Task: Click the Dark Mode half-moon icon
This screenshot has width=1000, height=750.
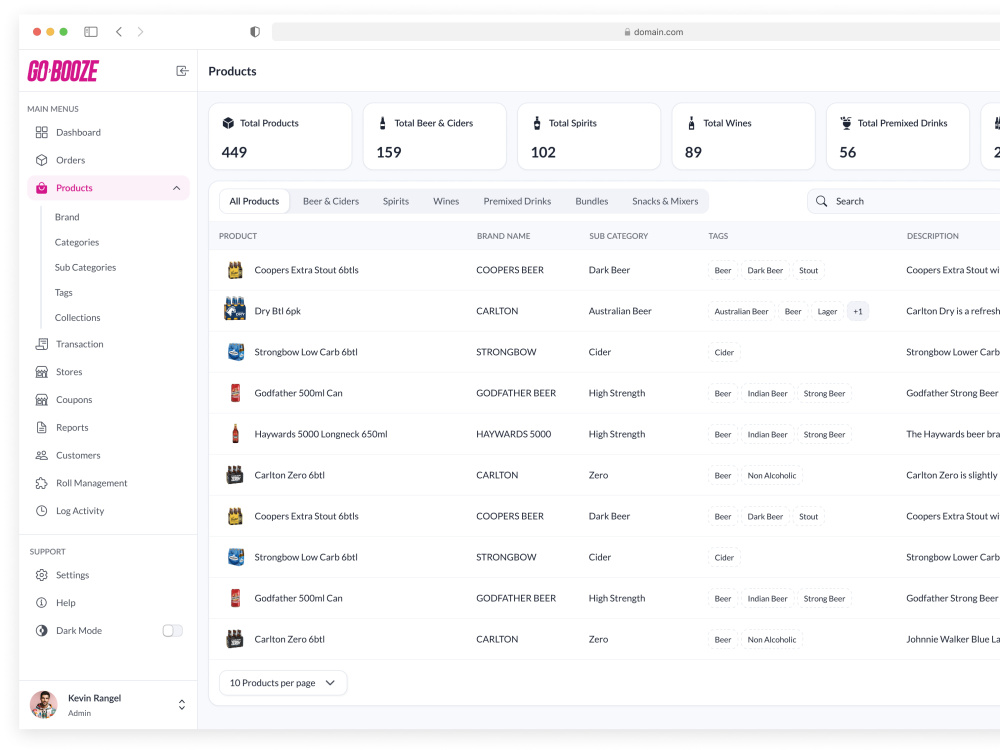Action: pyautogui.click(x=41, y=631)
